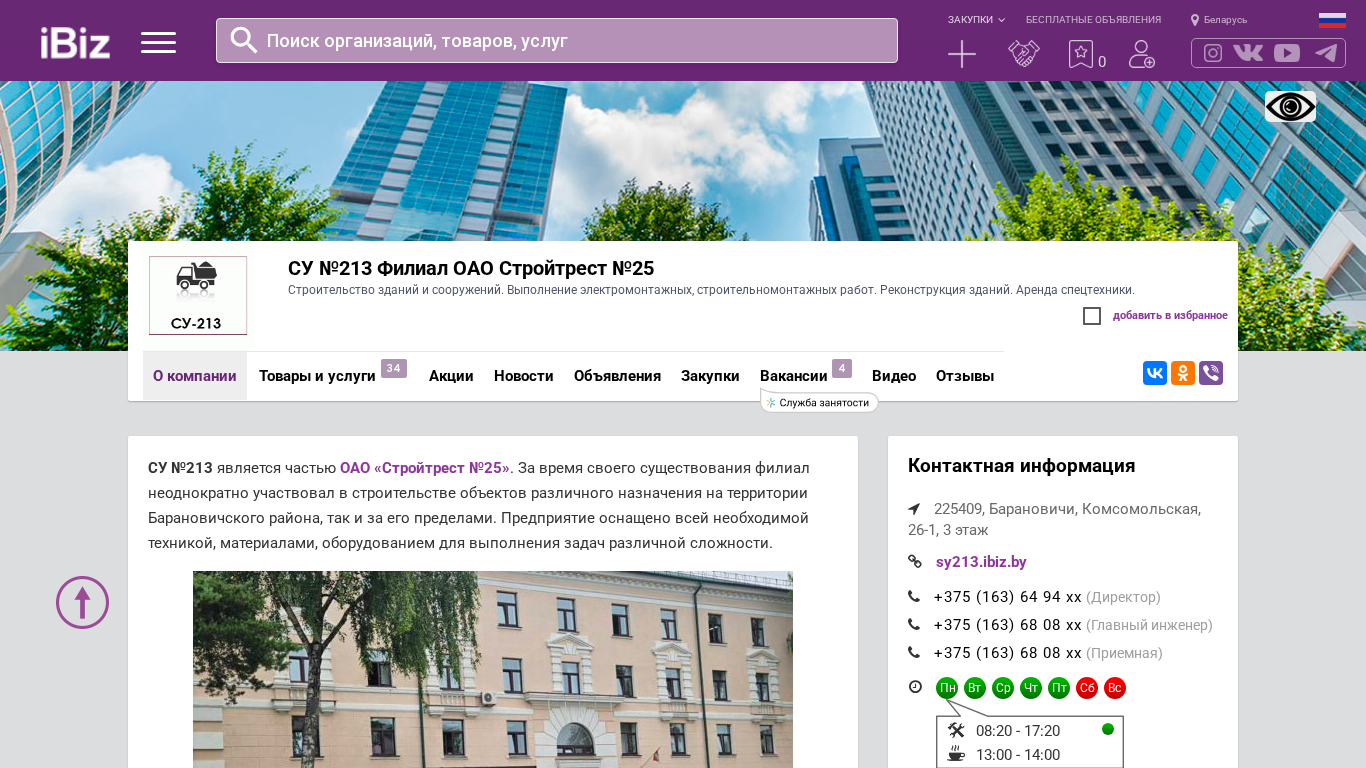The height and width of the screenshot is (768, 1366).
Task: Click the location pin icon near Беларусь
Action: coord(1194,20)
